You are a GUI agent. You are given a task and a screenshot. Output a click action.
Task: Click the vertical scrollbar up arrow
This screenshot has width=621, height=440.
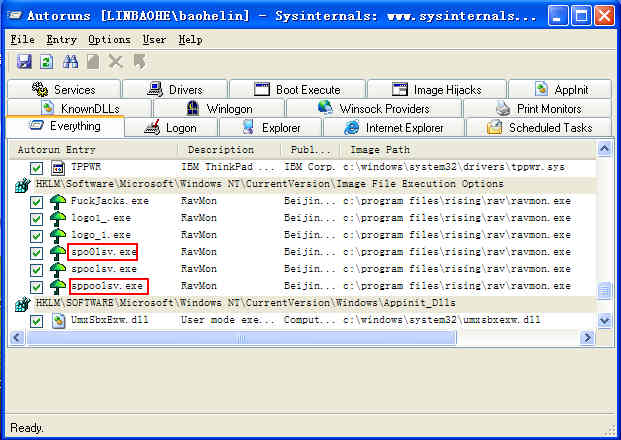tap(604, 149)
